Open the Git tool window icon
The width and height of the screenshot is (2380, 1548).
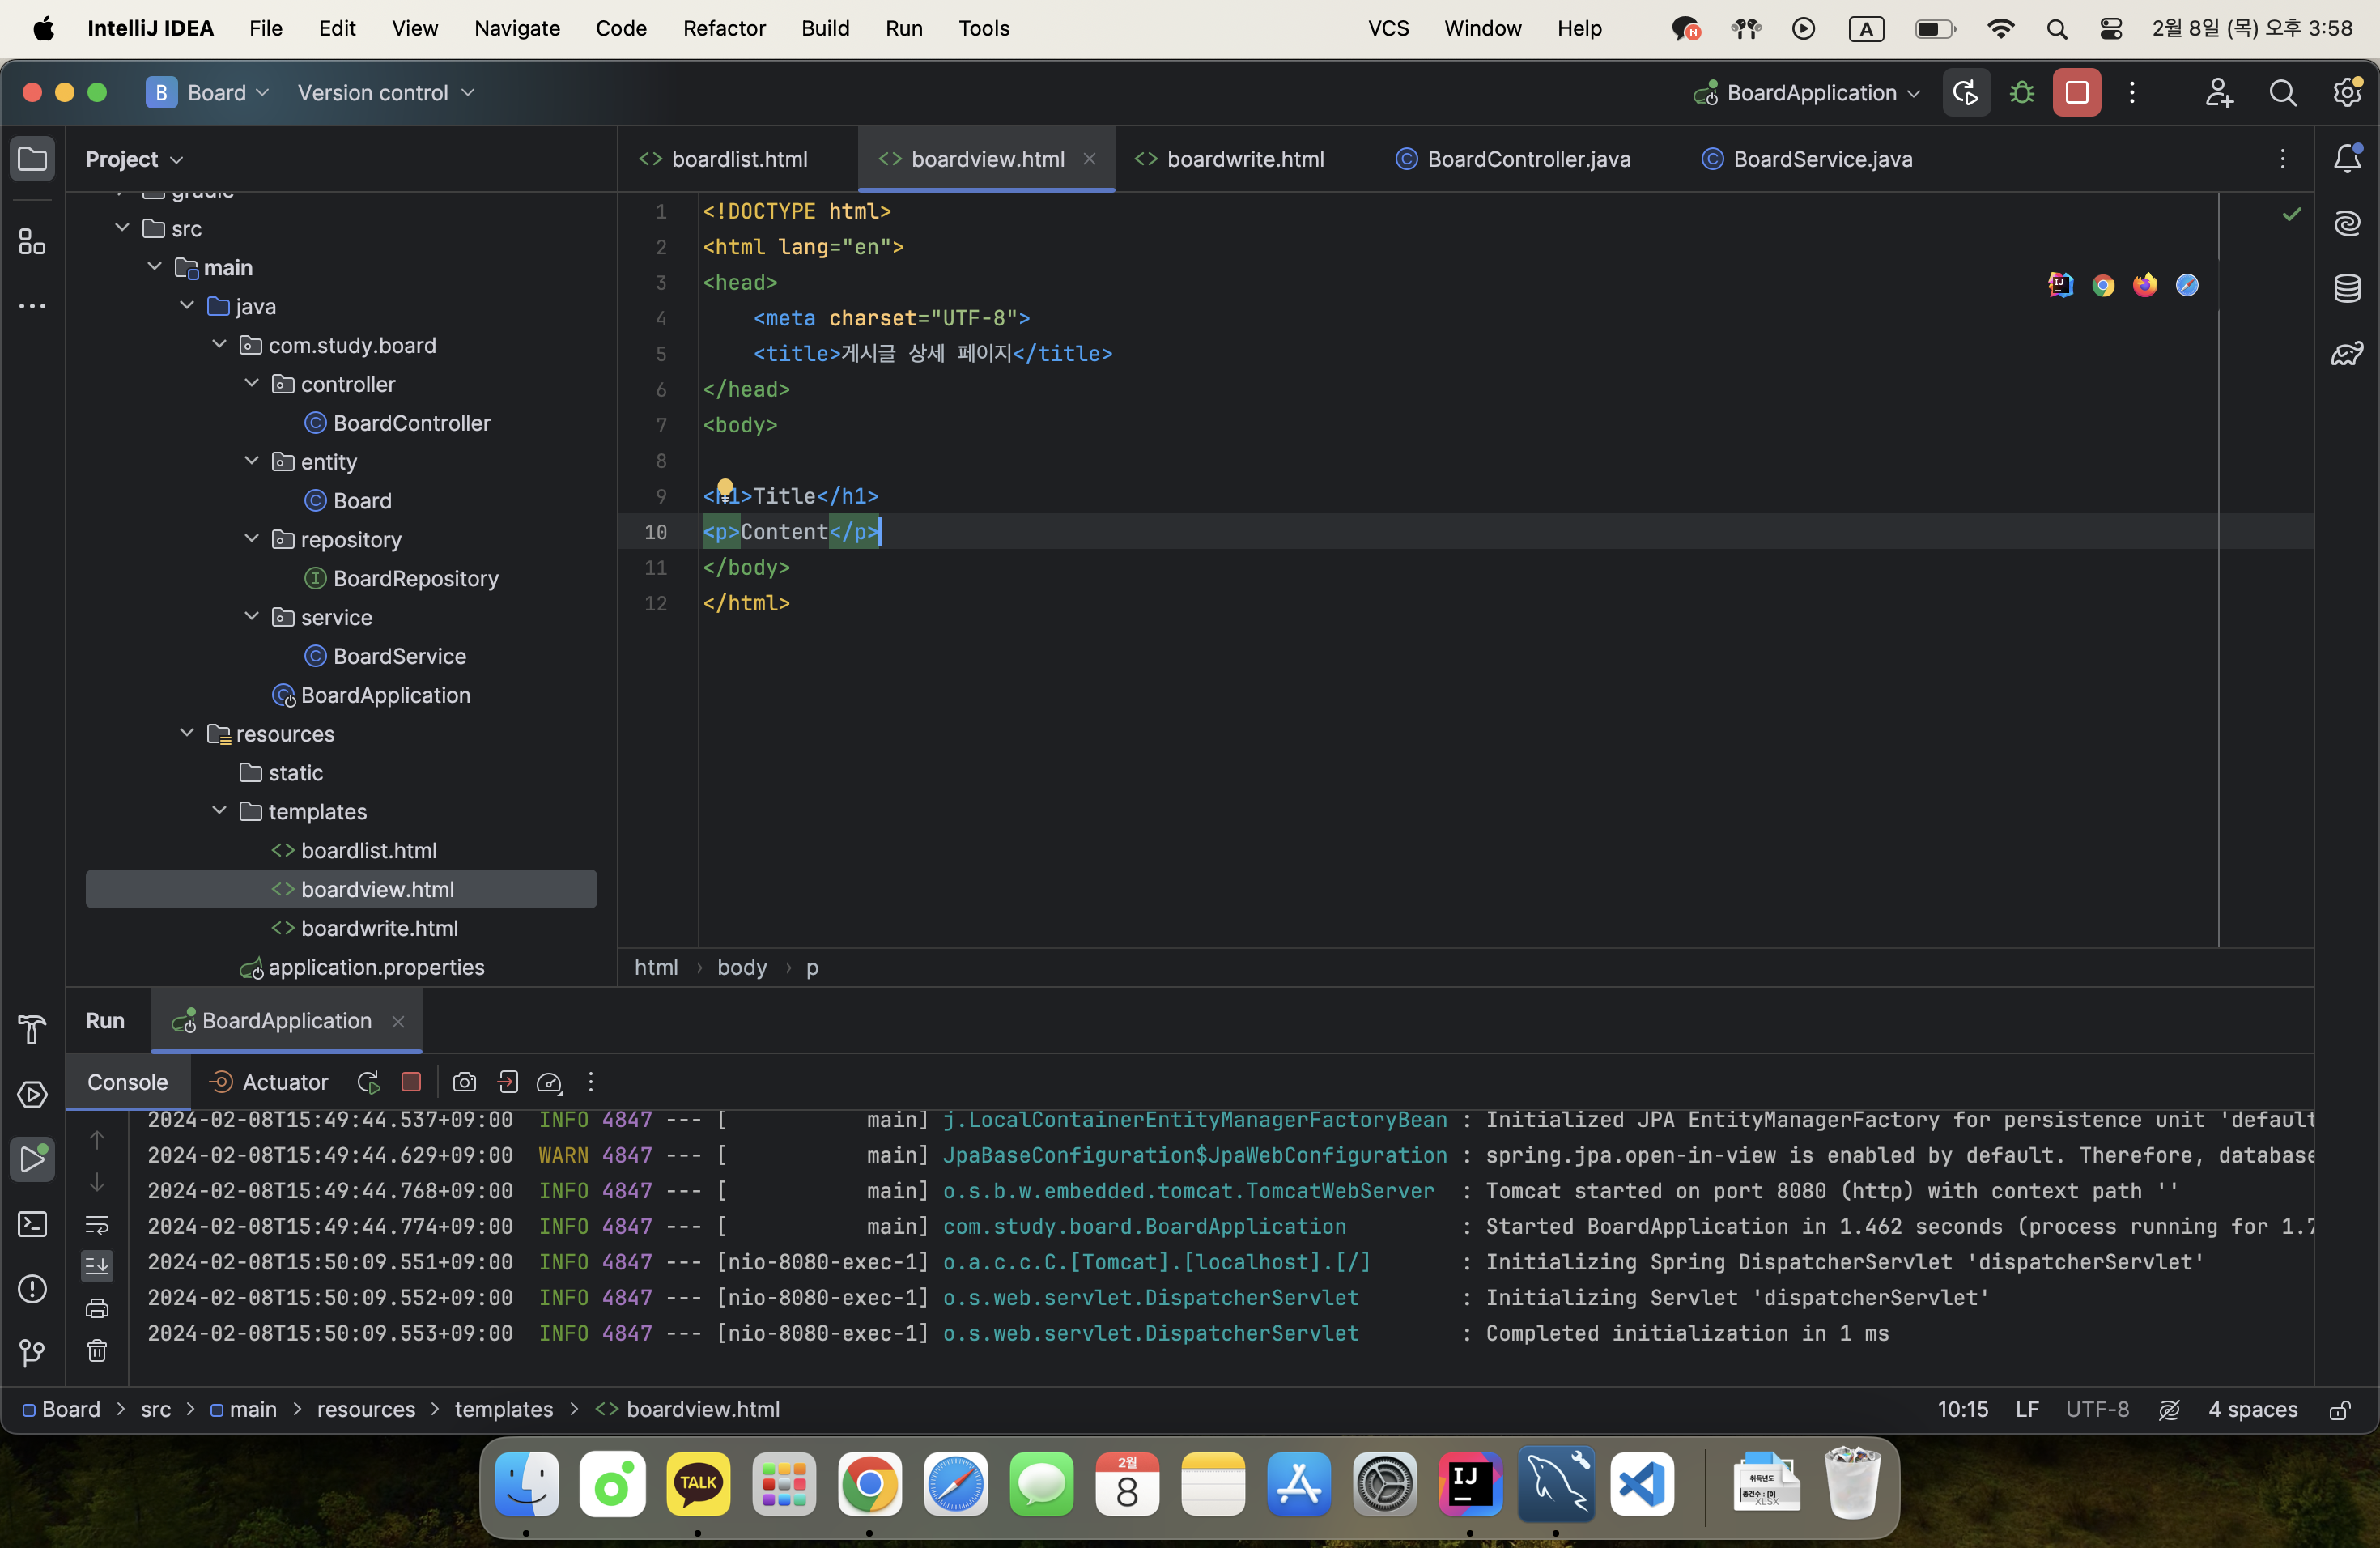point(32,1353)
